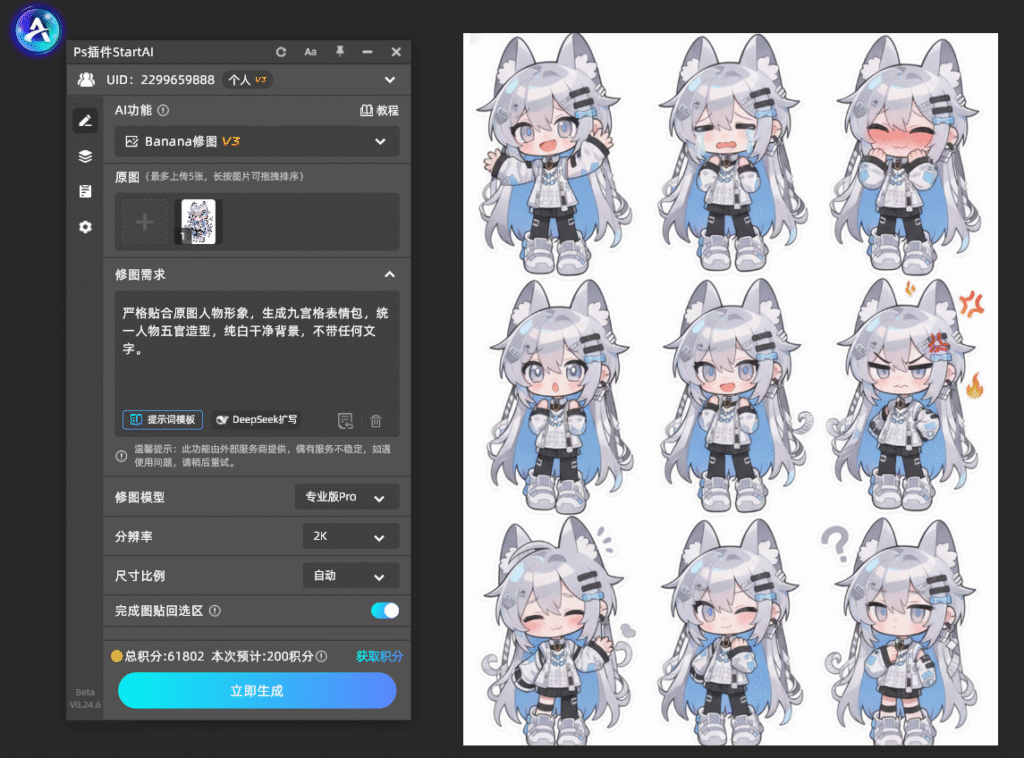1024x758 pixels.
Task: Close the Ps插件StartAI panel
Action: tap(396, 52)
